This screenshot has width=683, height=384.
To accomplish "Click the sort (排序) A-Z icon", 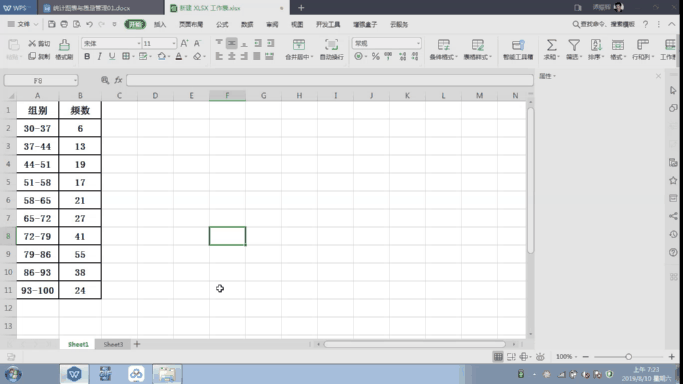I will 596,45.
